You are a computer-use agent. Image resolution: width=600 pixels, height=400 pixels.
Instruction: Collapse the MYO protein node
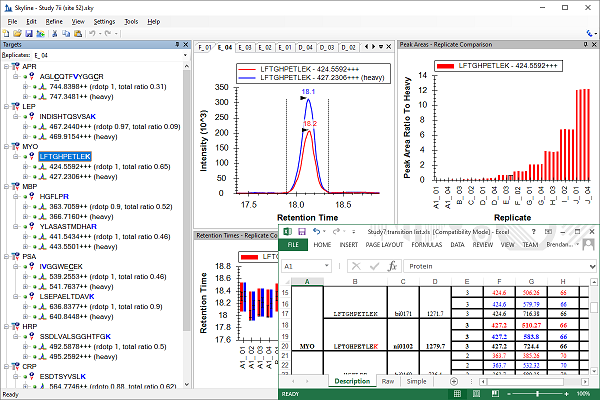(6, 147)
